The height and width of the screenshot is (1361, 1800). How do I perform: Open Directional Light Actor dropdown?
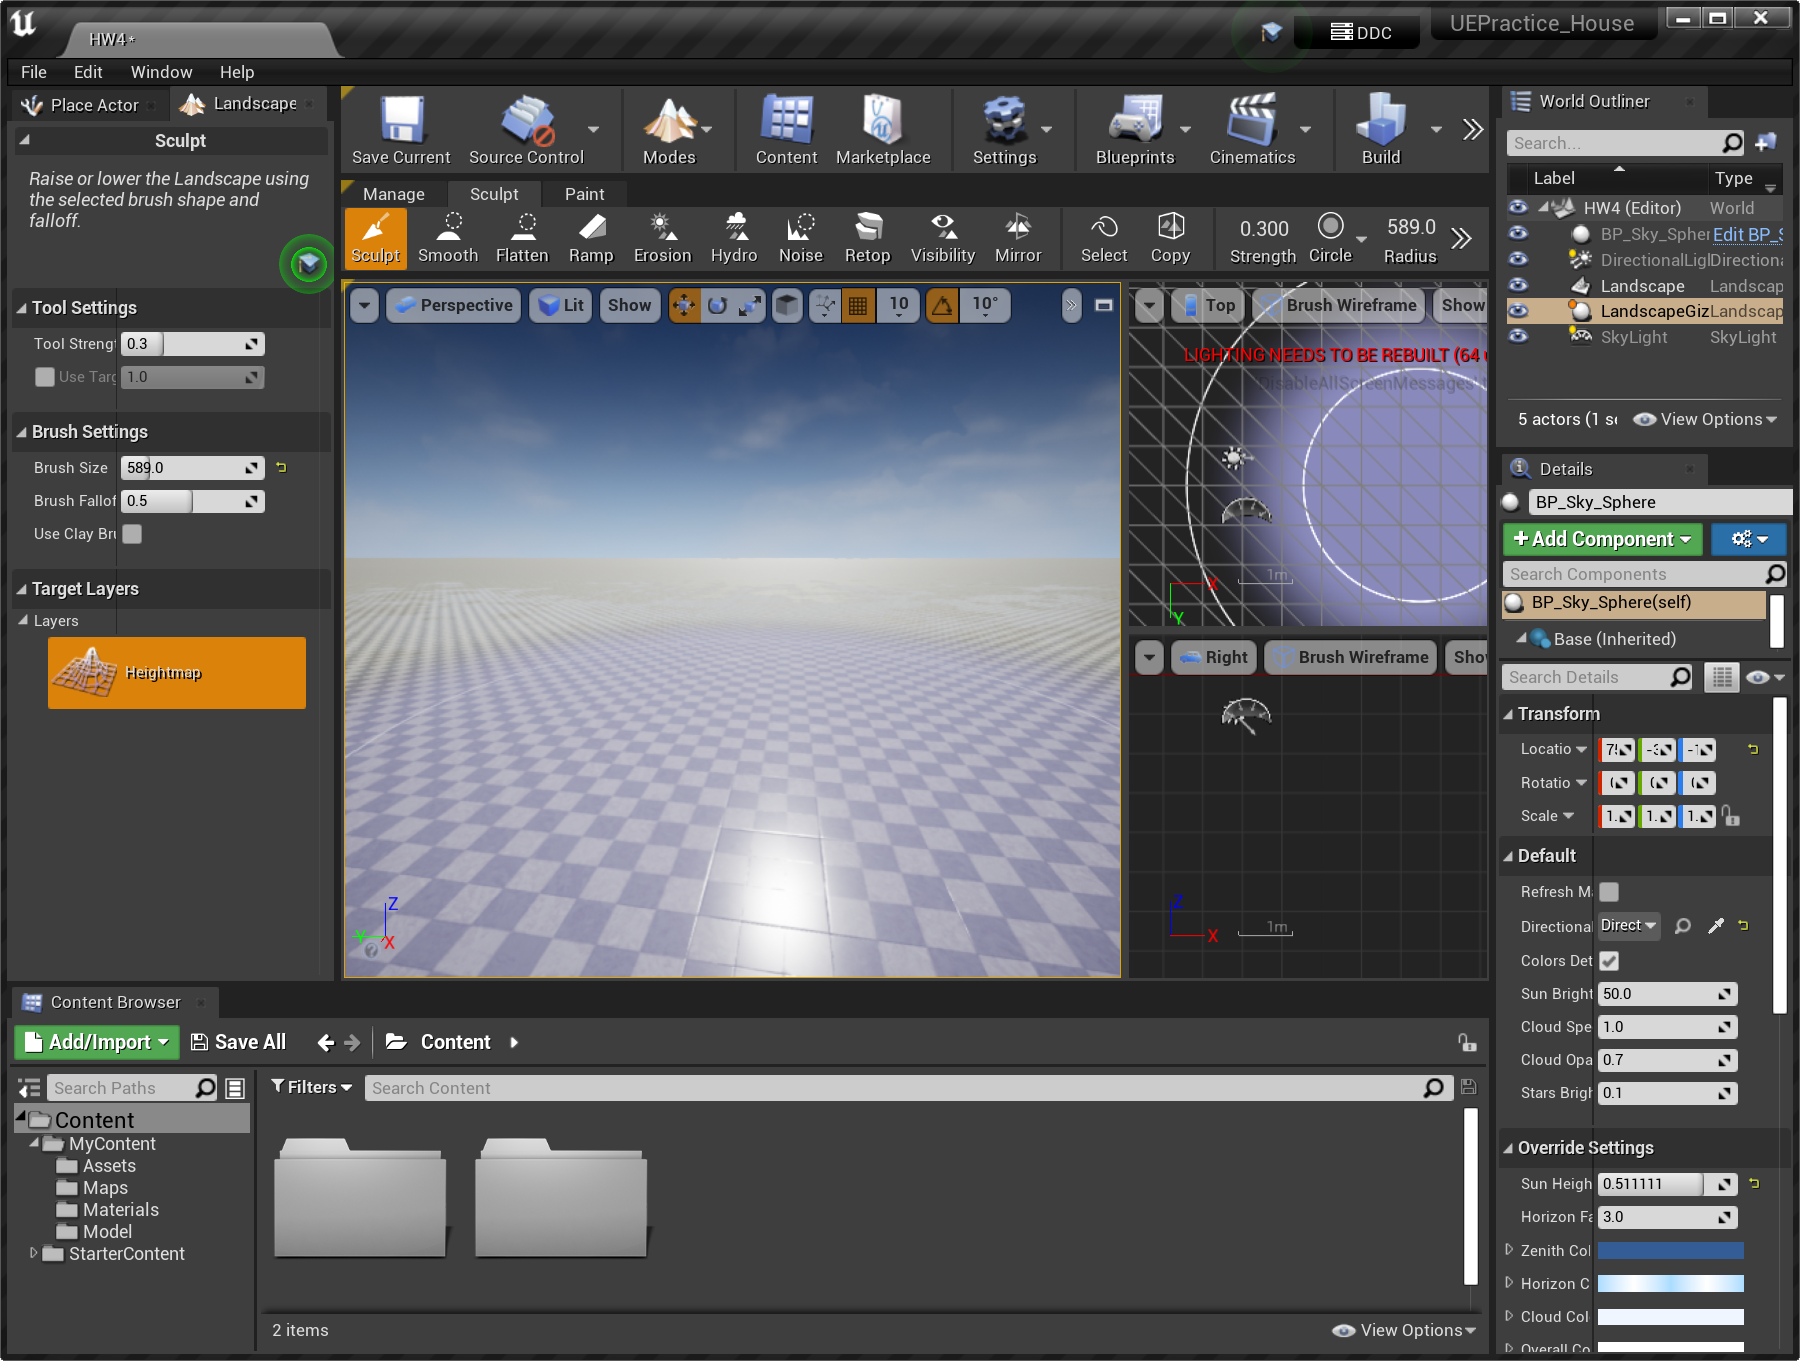pos(1629,926)
